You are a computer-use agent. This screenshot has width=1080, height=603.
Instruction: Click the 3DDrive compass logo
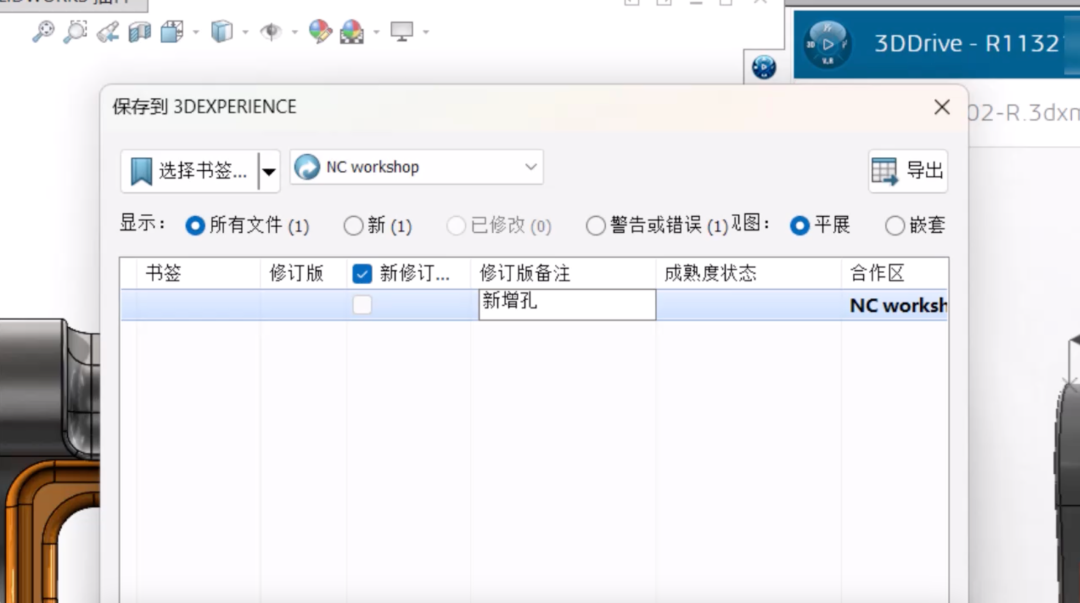tap(828, 44)
